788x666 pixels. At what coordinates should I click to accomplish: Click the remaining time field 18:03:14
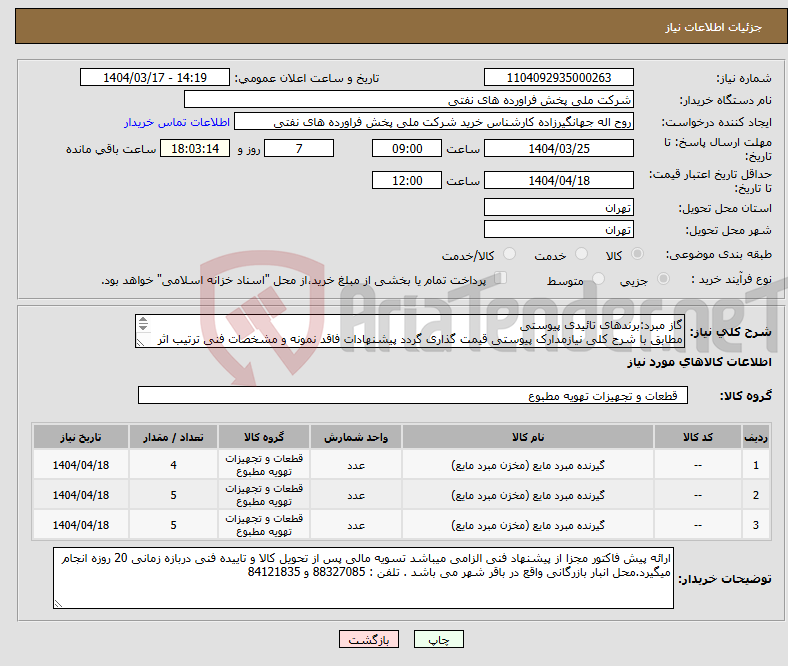[x=195, y=148]
